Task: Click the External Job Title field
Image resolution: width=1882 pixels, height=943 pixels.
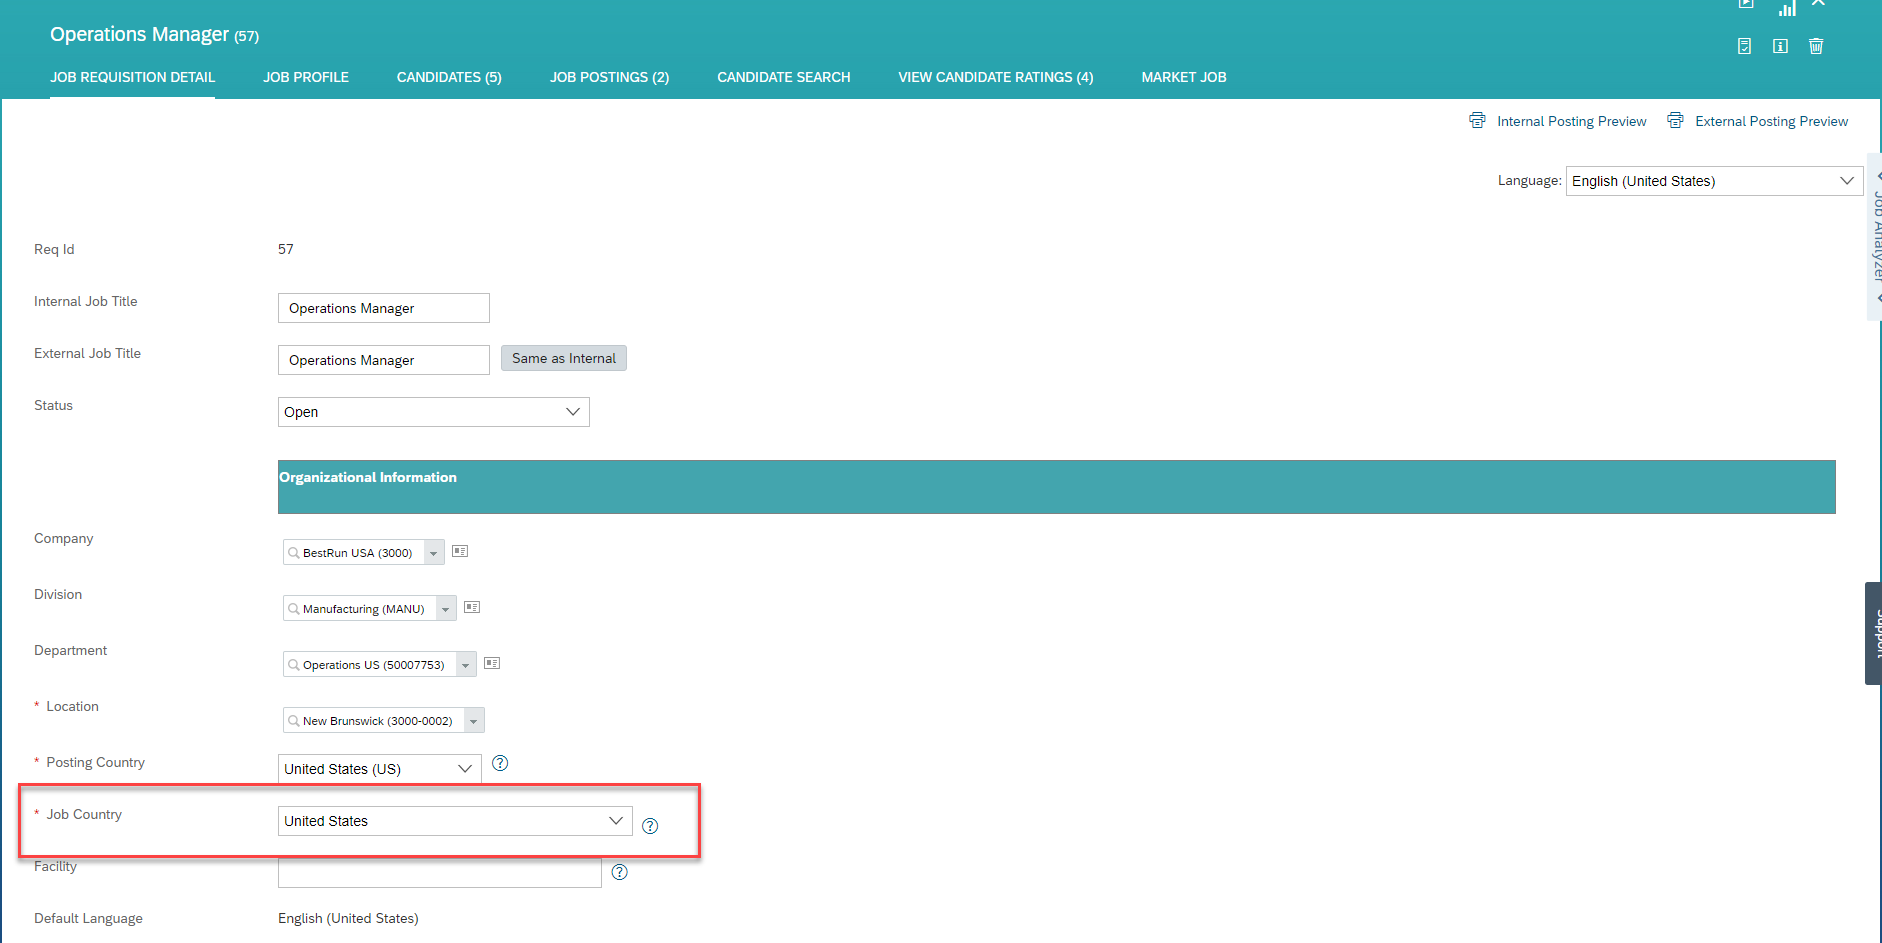Action: pos(384,360)
